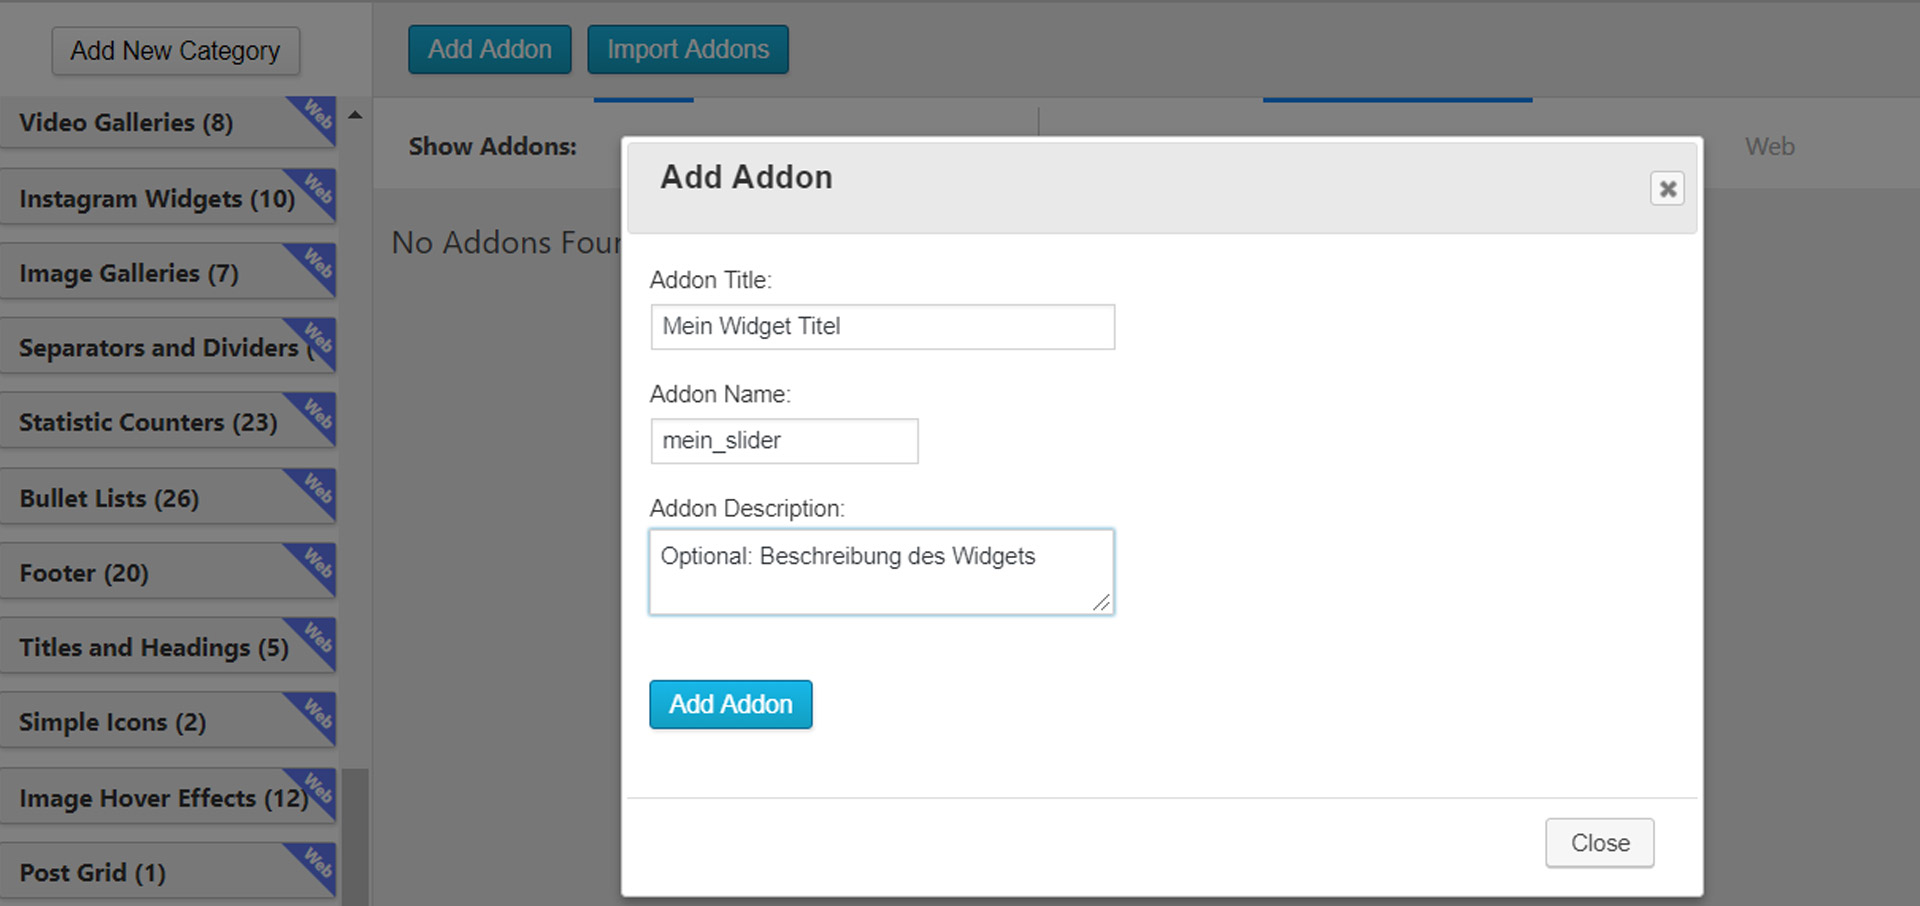Image resolution: width=1920 pixels, height=906 pixels.
Task: Click the Addon Name input field
Action: tap(784, 441)
